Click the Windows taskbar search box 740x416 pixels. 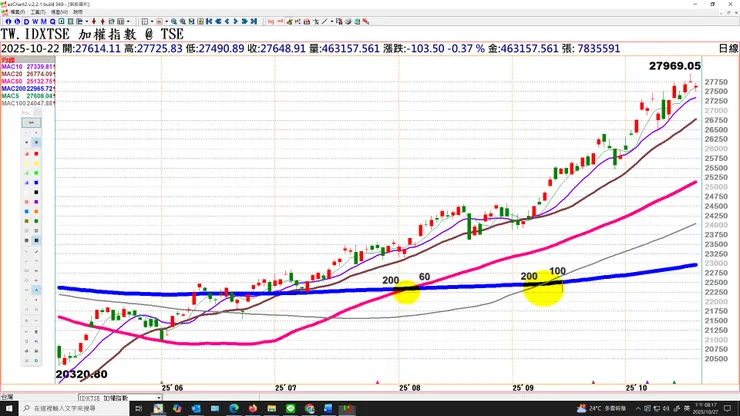click(x=73, y=408)
